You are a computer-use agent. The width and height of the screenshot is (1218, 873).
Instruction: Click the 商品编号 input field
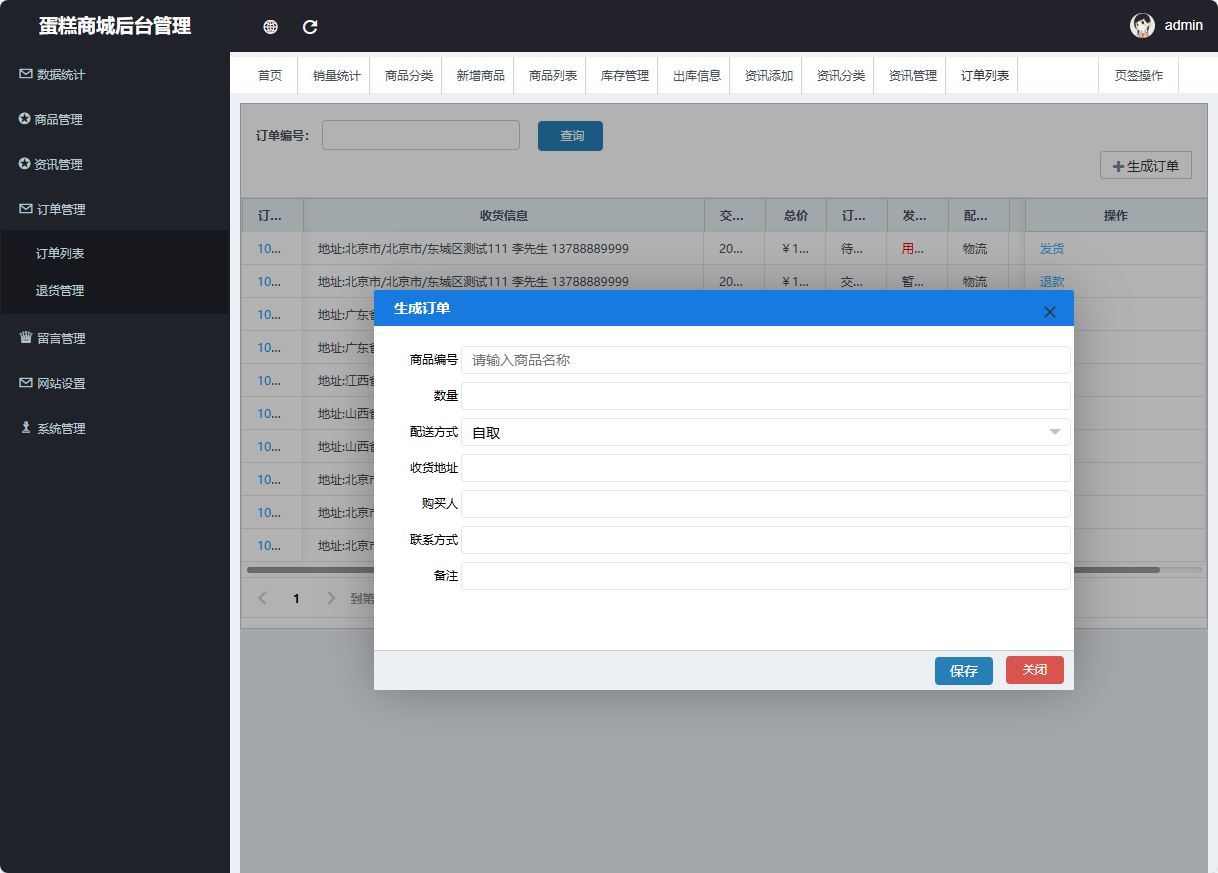tap(765, 360)
